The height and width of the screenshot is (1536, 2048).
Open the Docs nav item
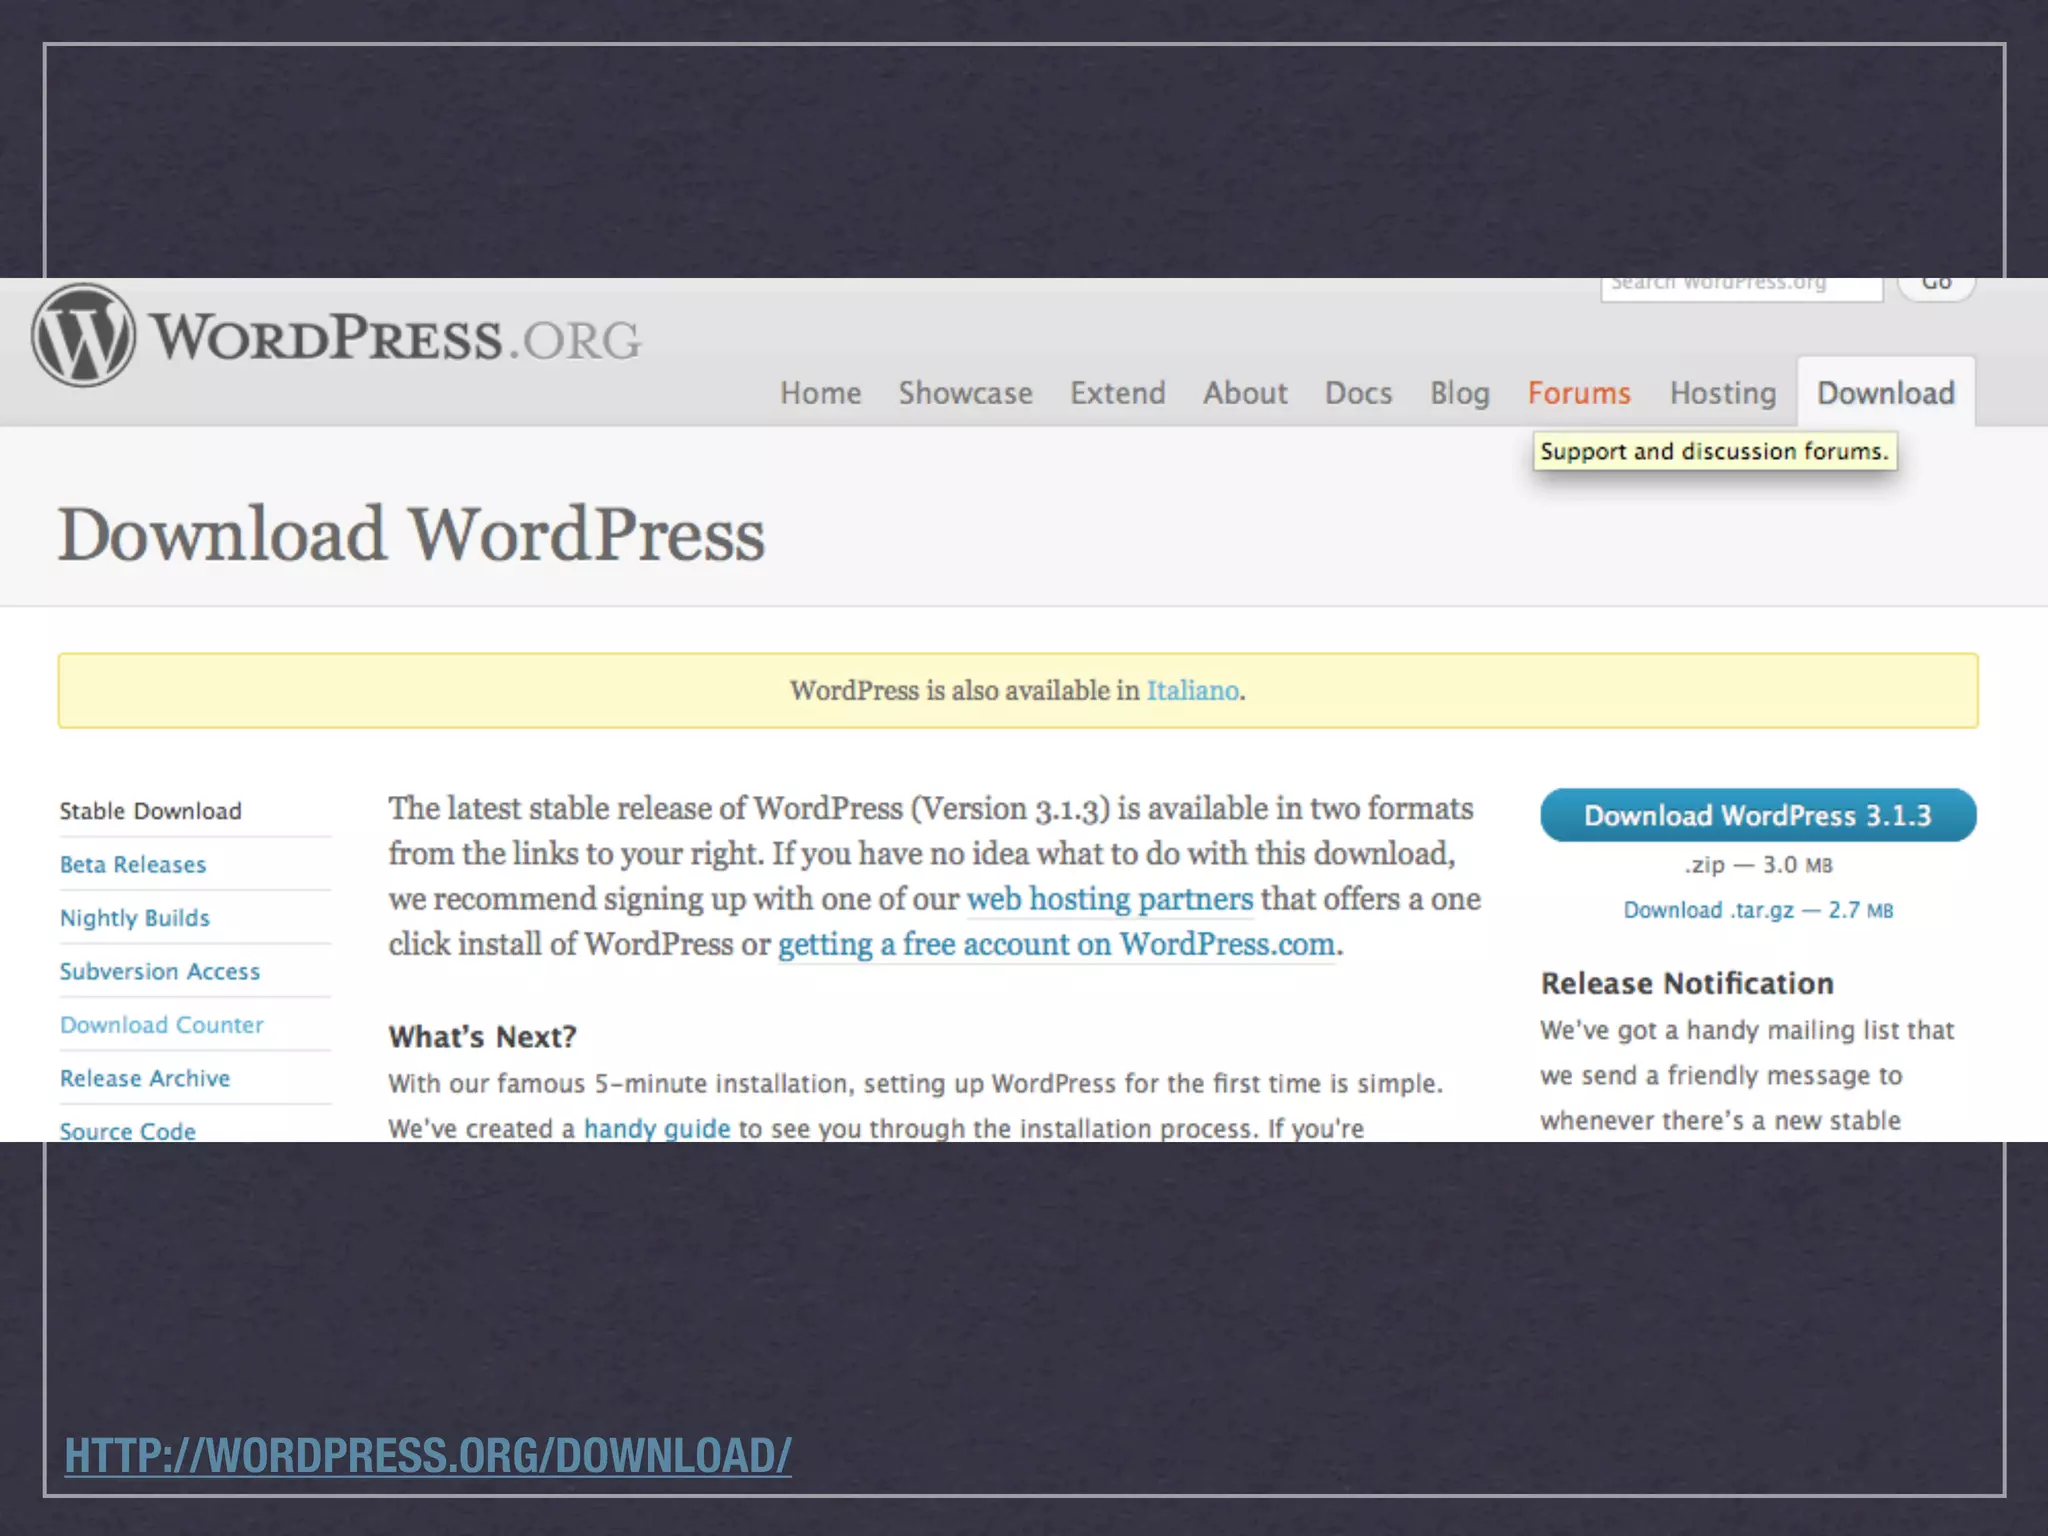point(1358,393)
